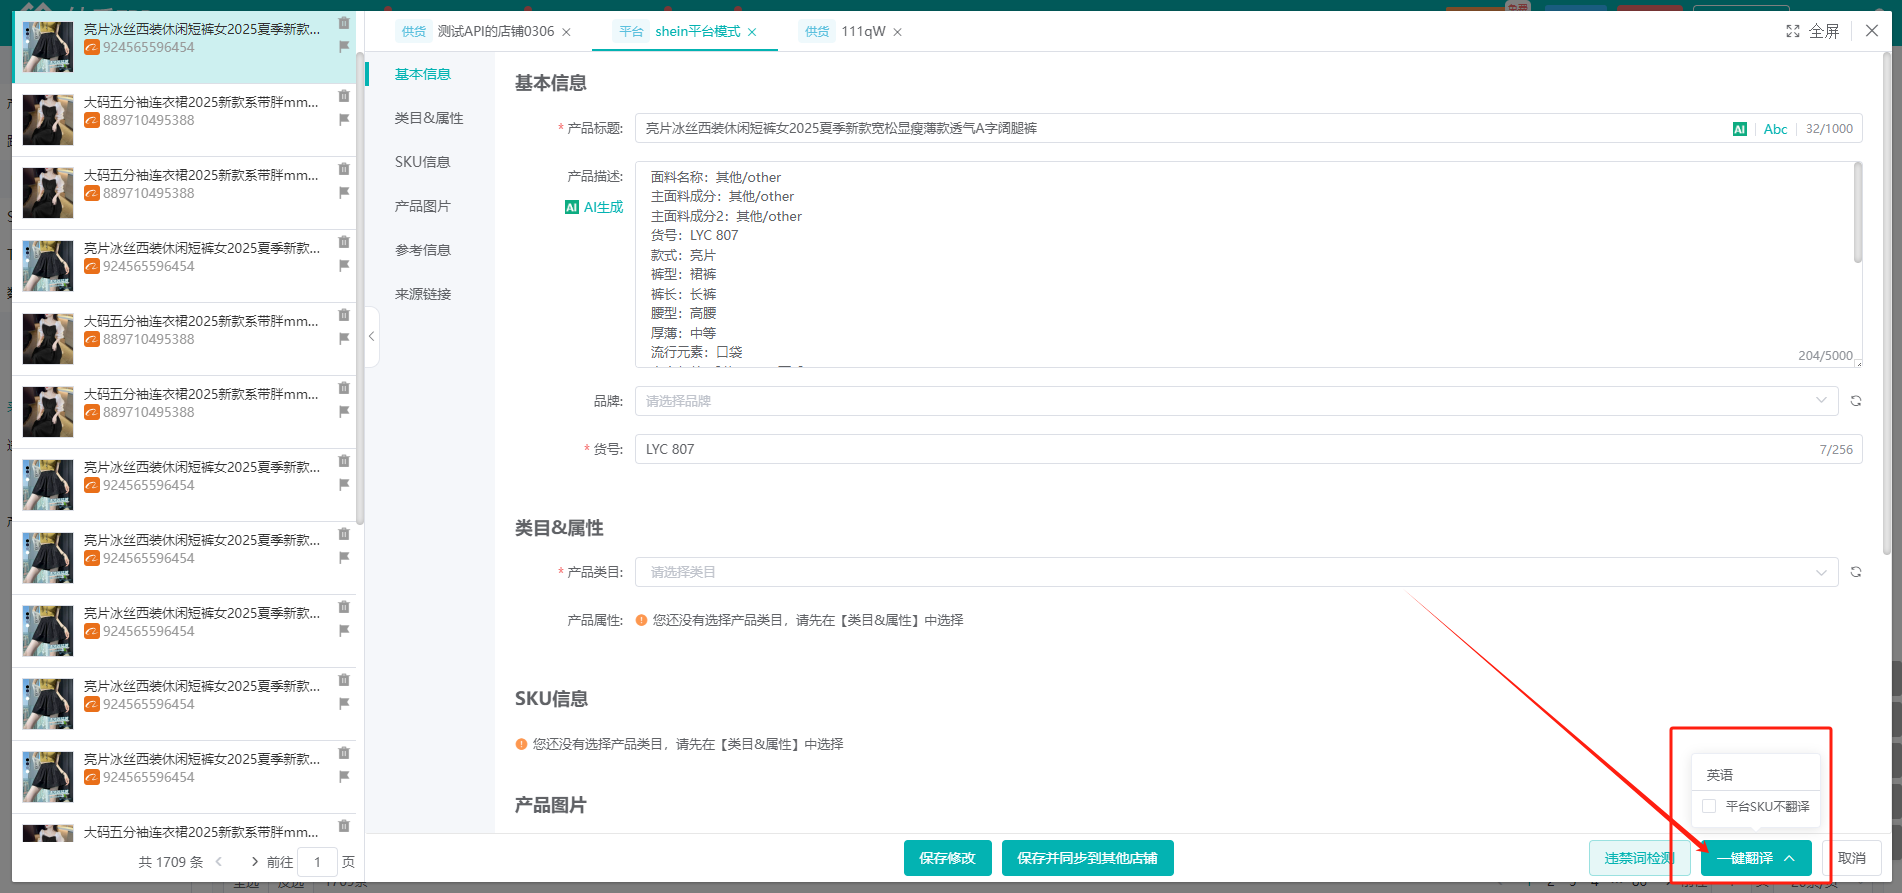Click the 一键翻译 button

point(1756,858)
